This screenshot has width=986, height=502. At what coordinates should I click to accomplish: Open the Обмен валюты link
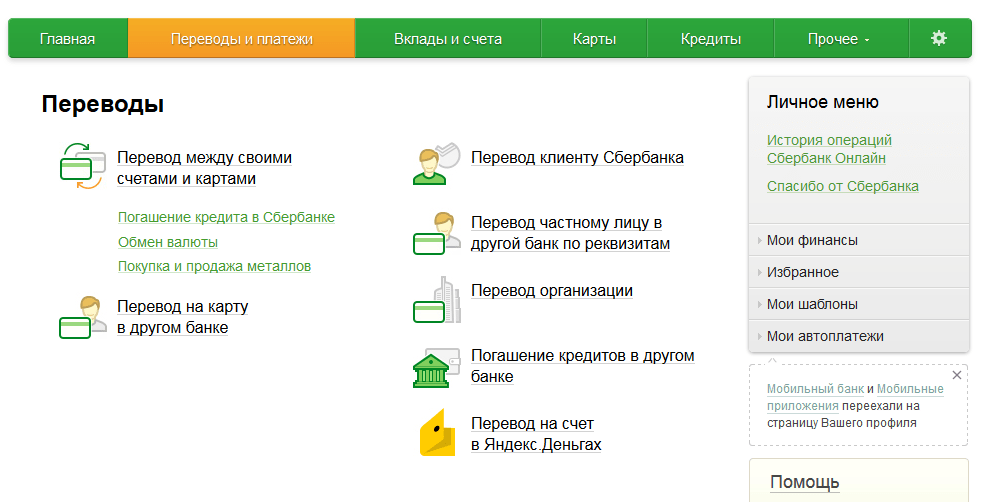[x=168, y=242]
